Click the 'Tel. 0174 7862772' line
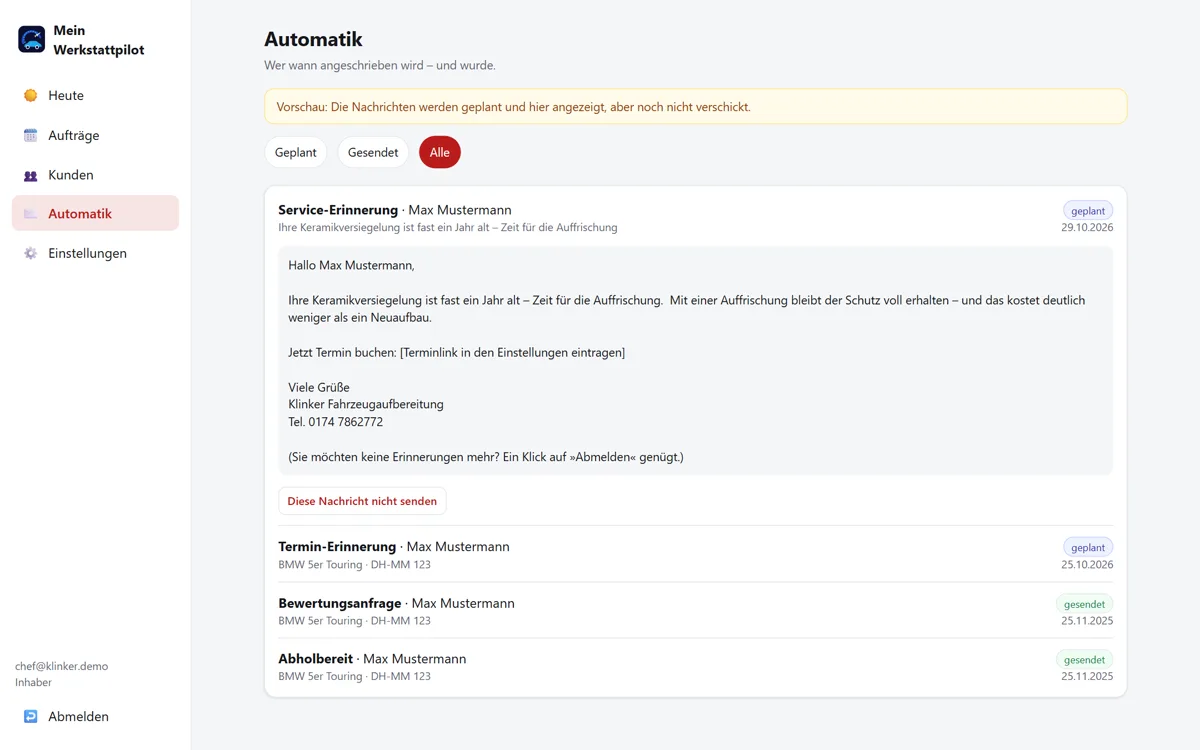 (335, 422)
